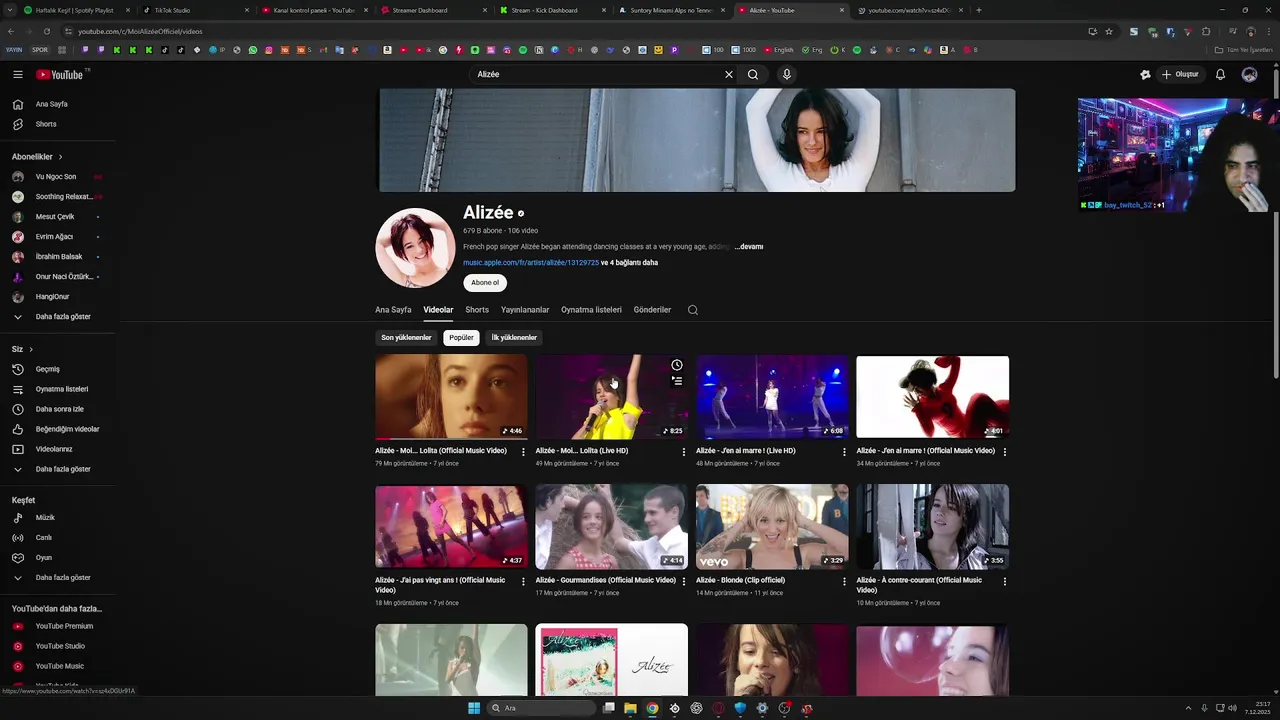
Task: Open Videolarınız in sidebar
Action: [54, 449]
